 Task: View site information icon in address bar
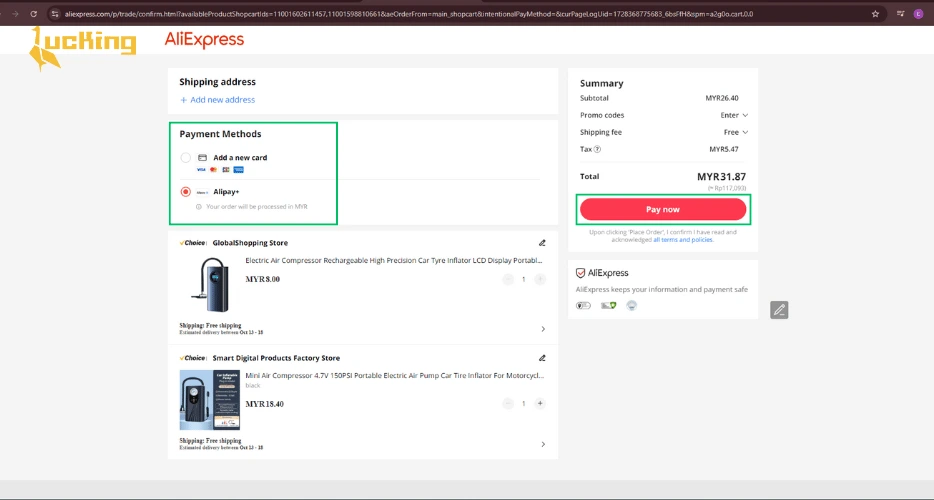click(x=55, y=14)
